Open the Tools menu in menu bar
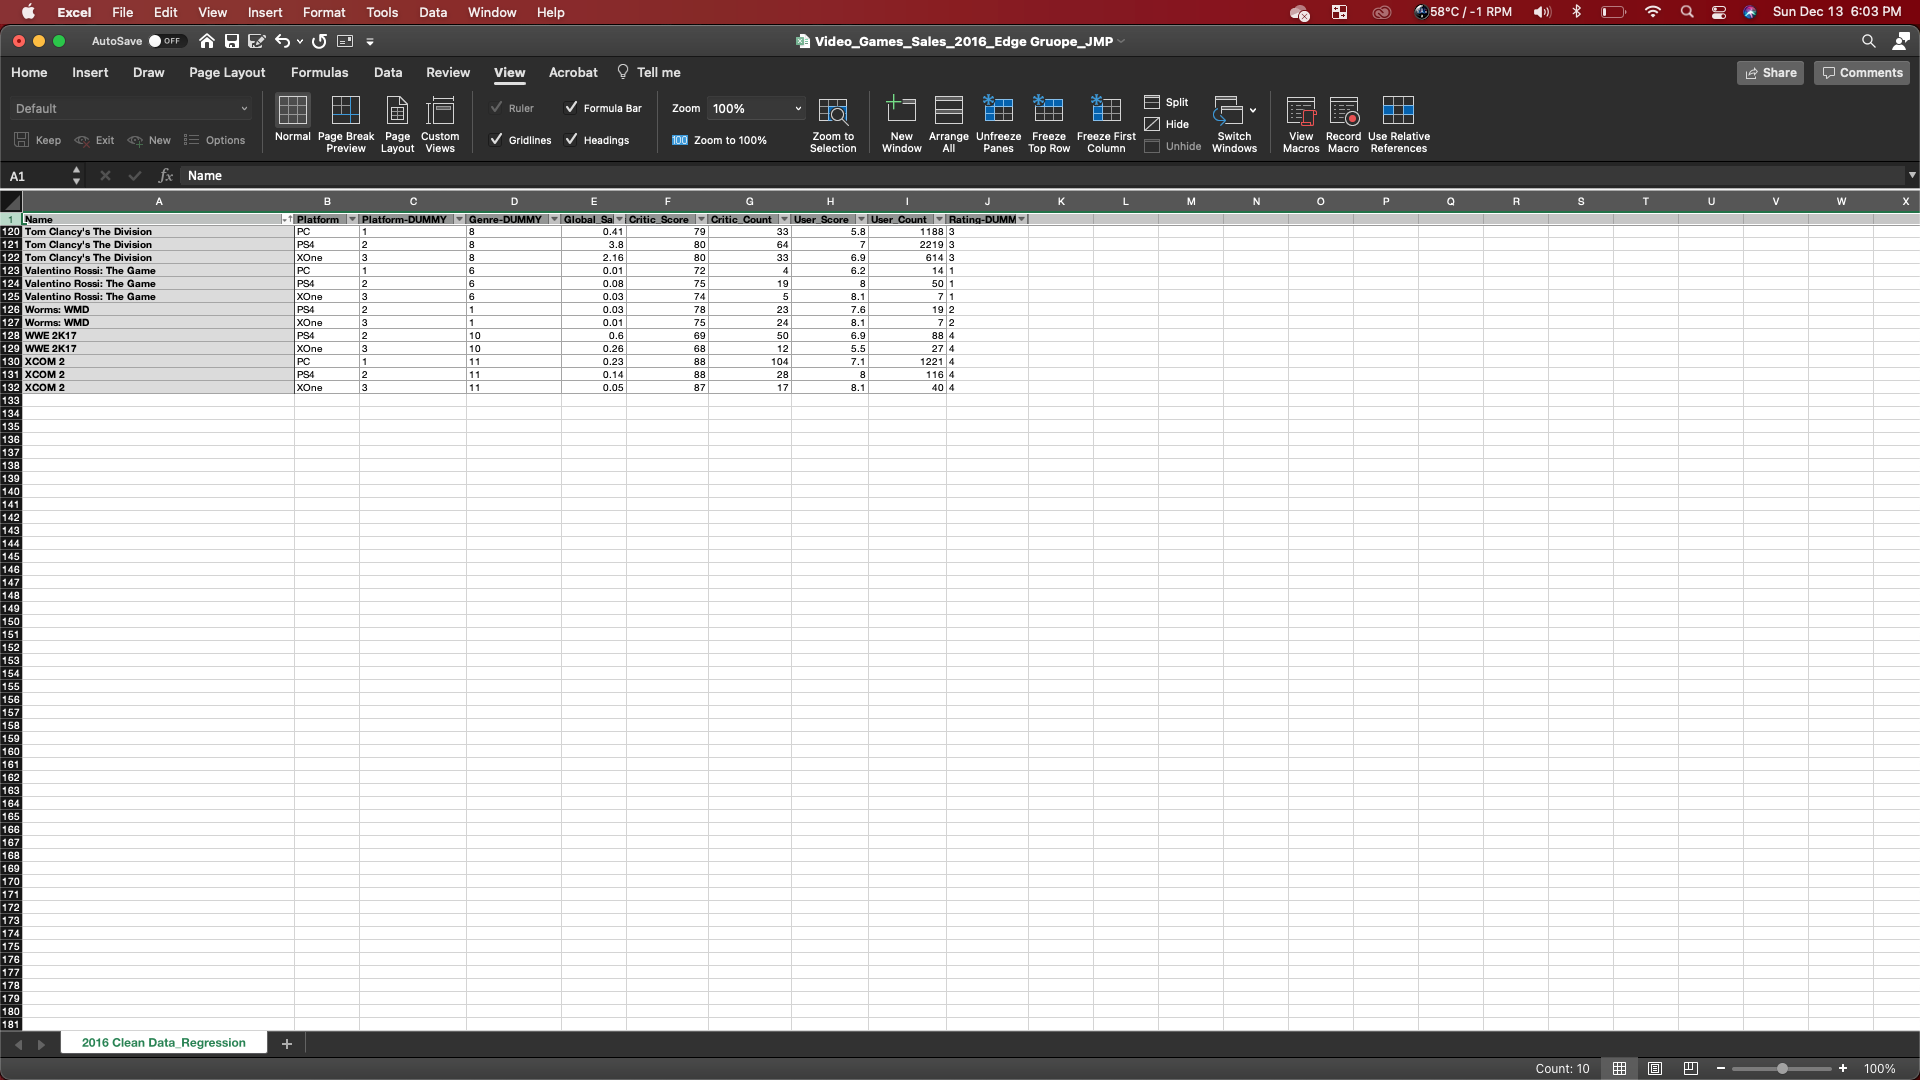1920x1080 pixels. point(381,12)
